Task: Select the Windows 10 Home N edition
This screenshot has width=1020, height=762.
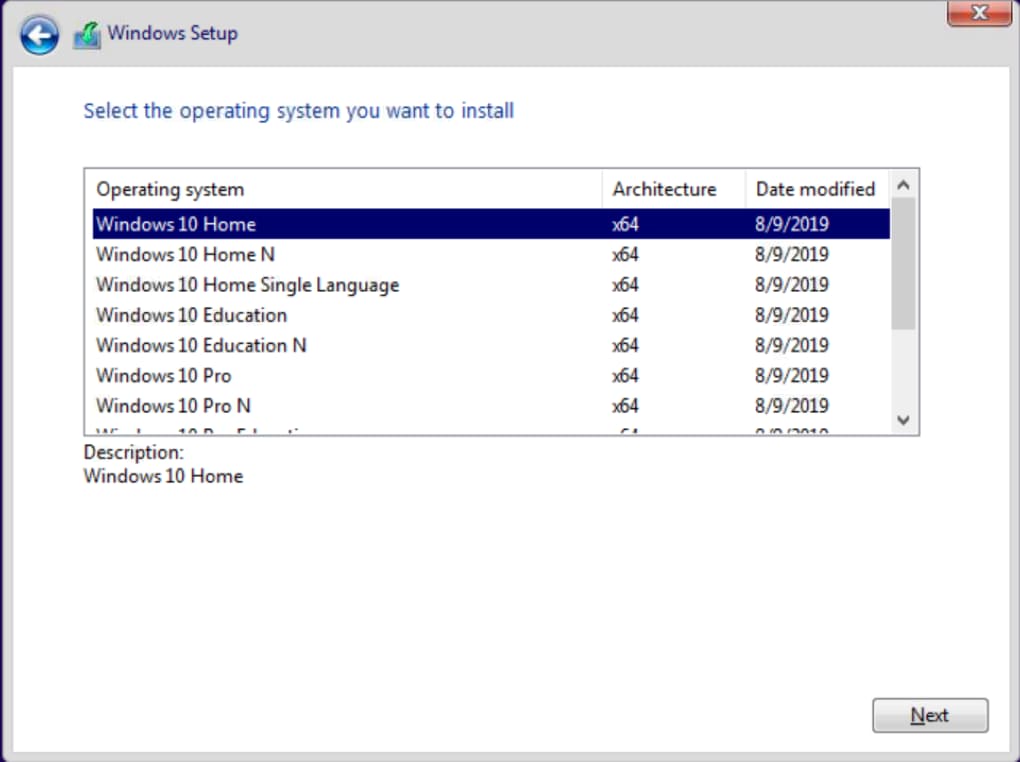Action: coord(185,254)
